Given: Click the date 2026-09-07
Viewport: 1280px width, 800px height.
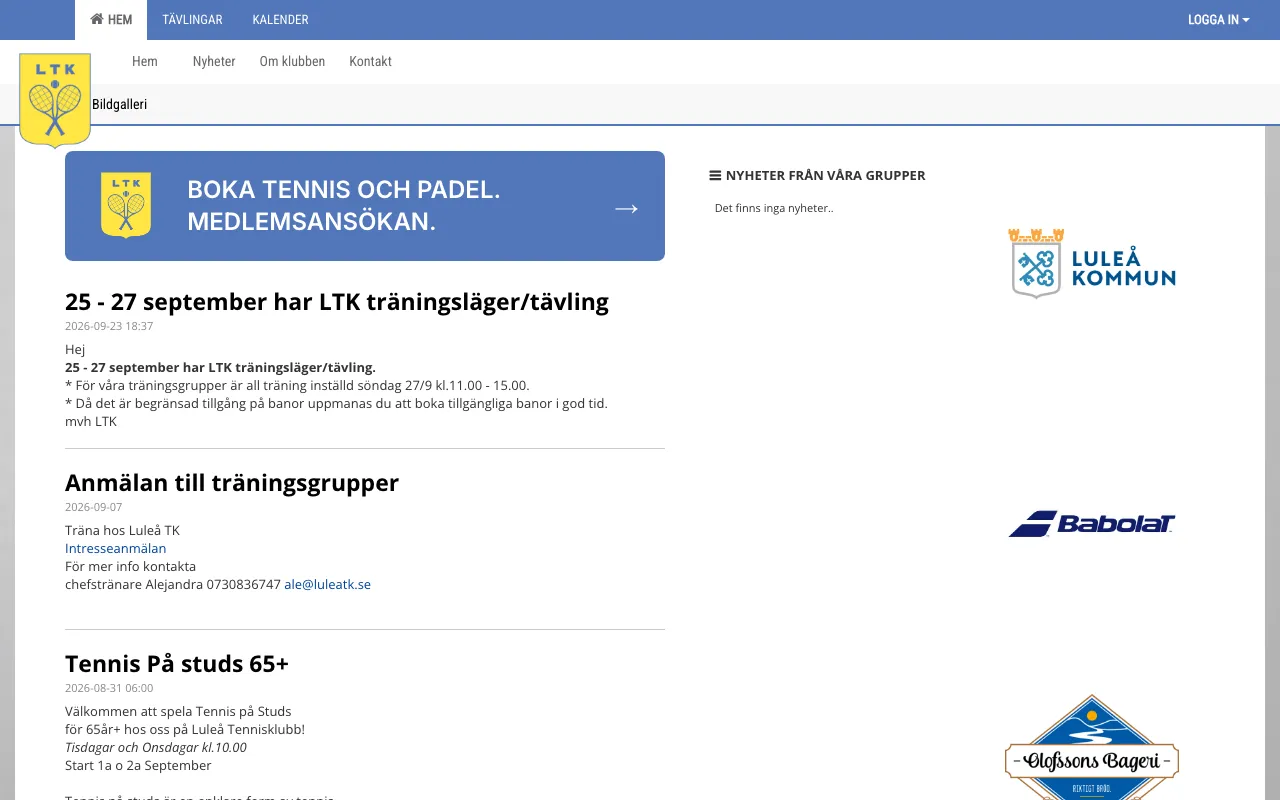Looking at the screenshot, I should point(93,507).
